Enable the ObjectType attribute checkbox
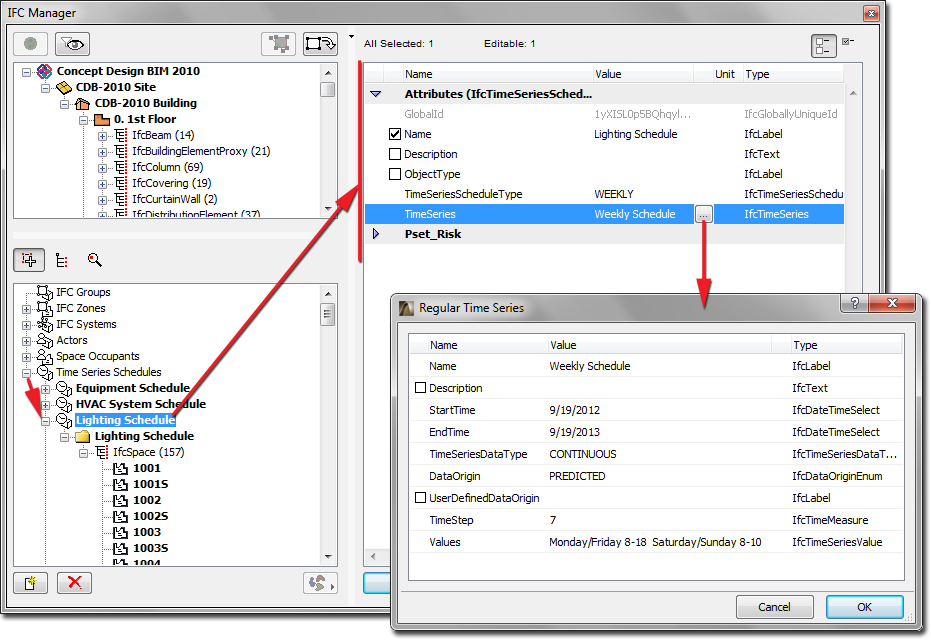The width and height of the screenshot is (931, 640). coord(395,174)
